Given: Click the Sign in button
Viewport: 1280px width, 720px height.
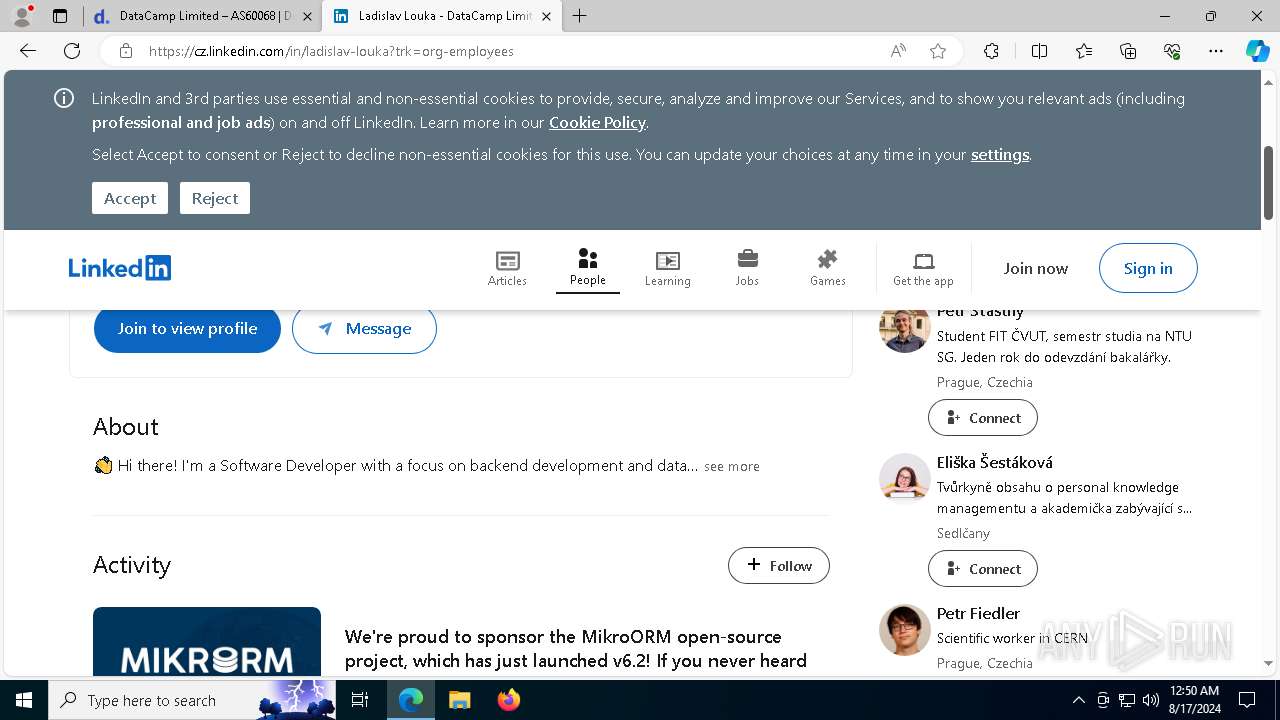Looking at the screenshot, I should pos(1148,268).
